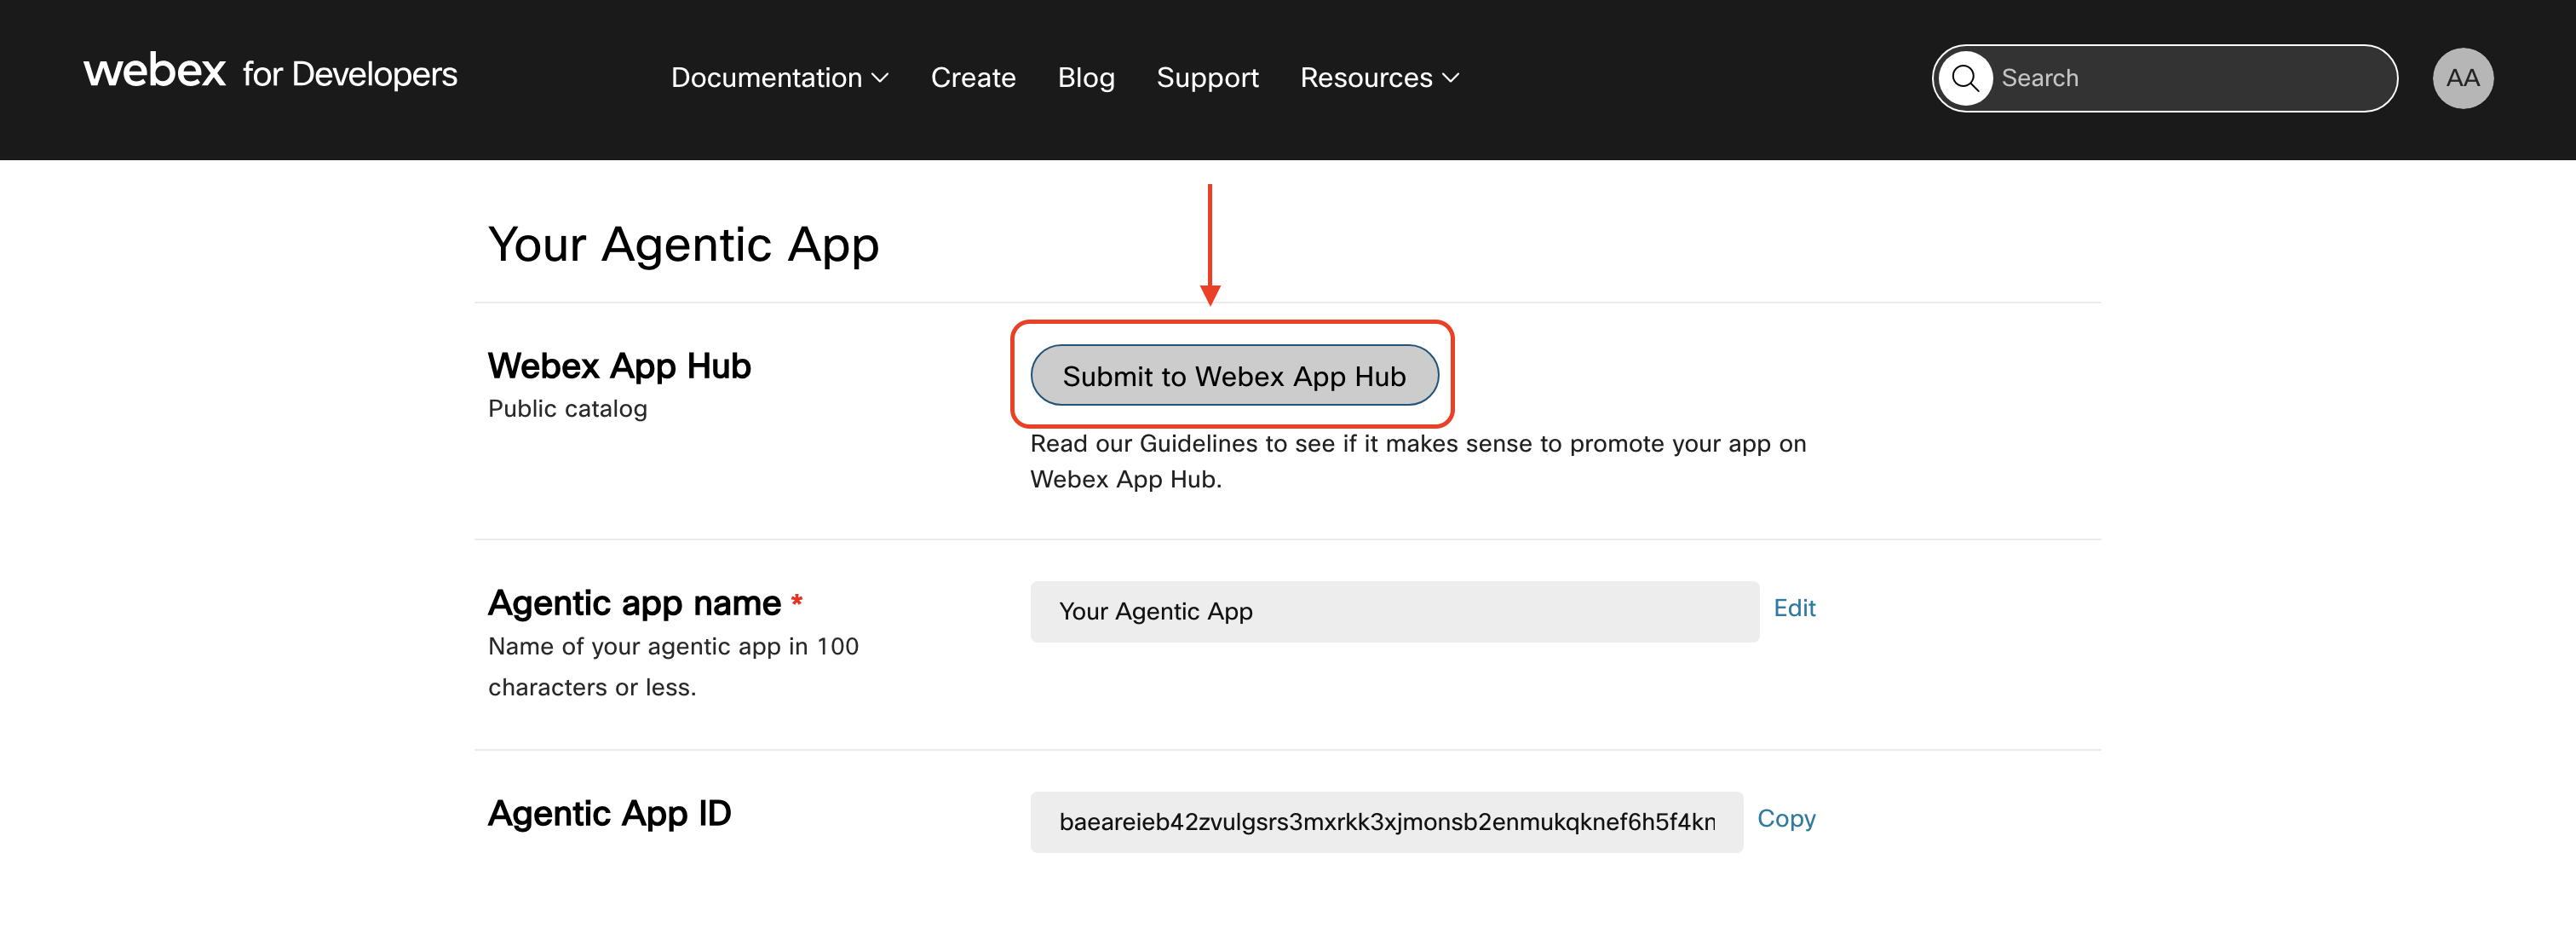2576x934 pixels.
Task: Open the AA account avatar menu
Action: click(x=2463, y=77)
